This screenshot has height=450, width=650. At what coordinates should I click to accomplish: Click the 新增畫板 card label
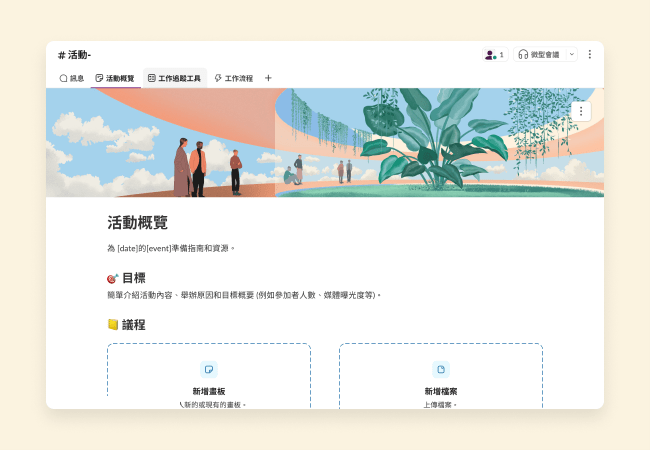[x=209, y=391]
